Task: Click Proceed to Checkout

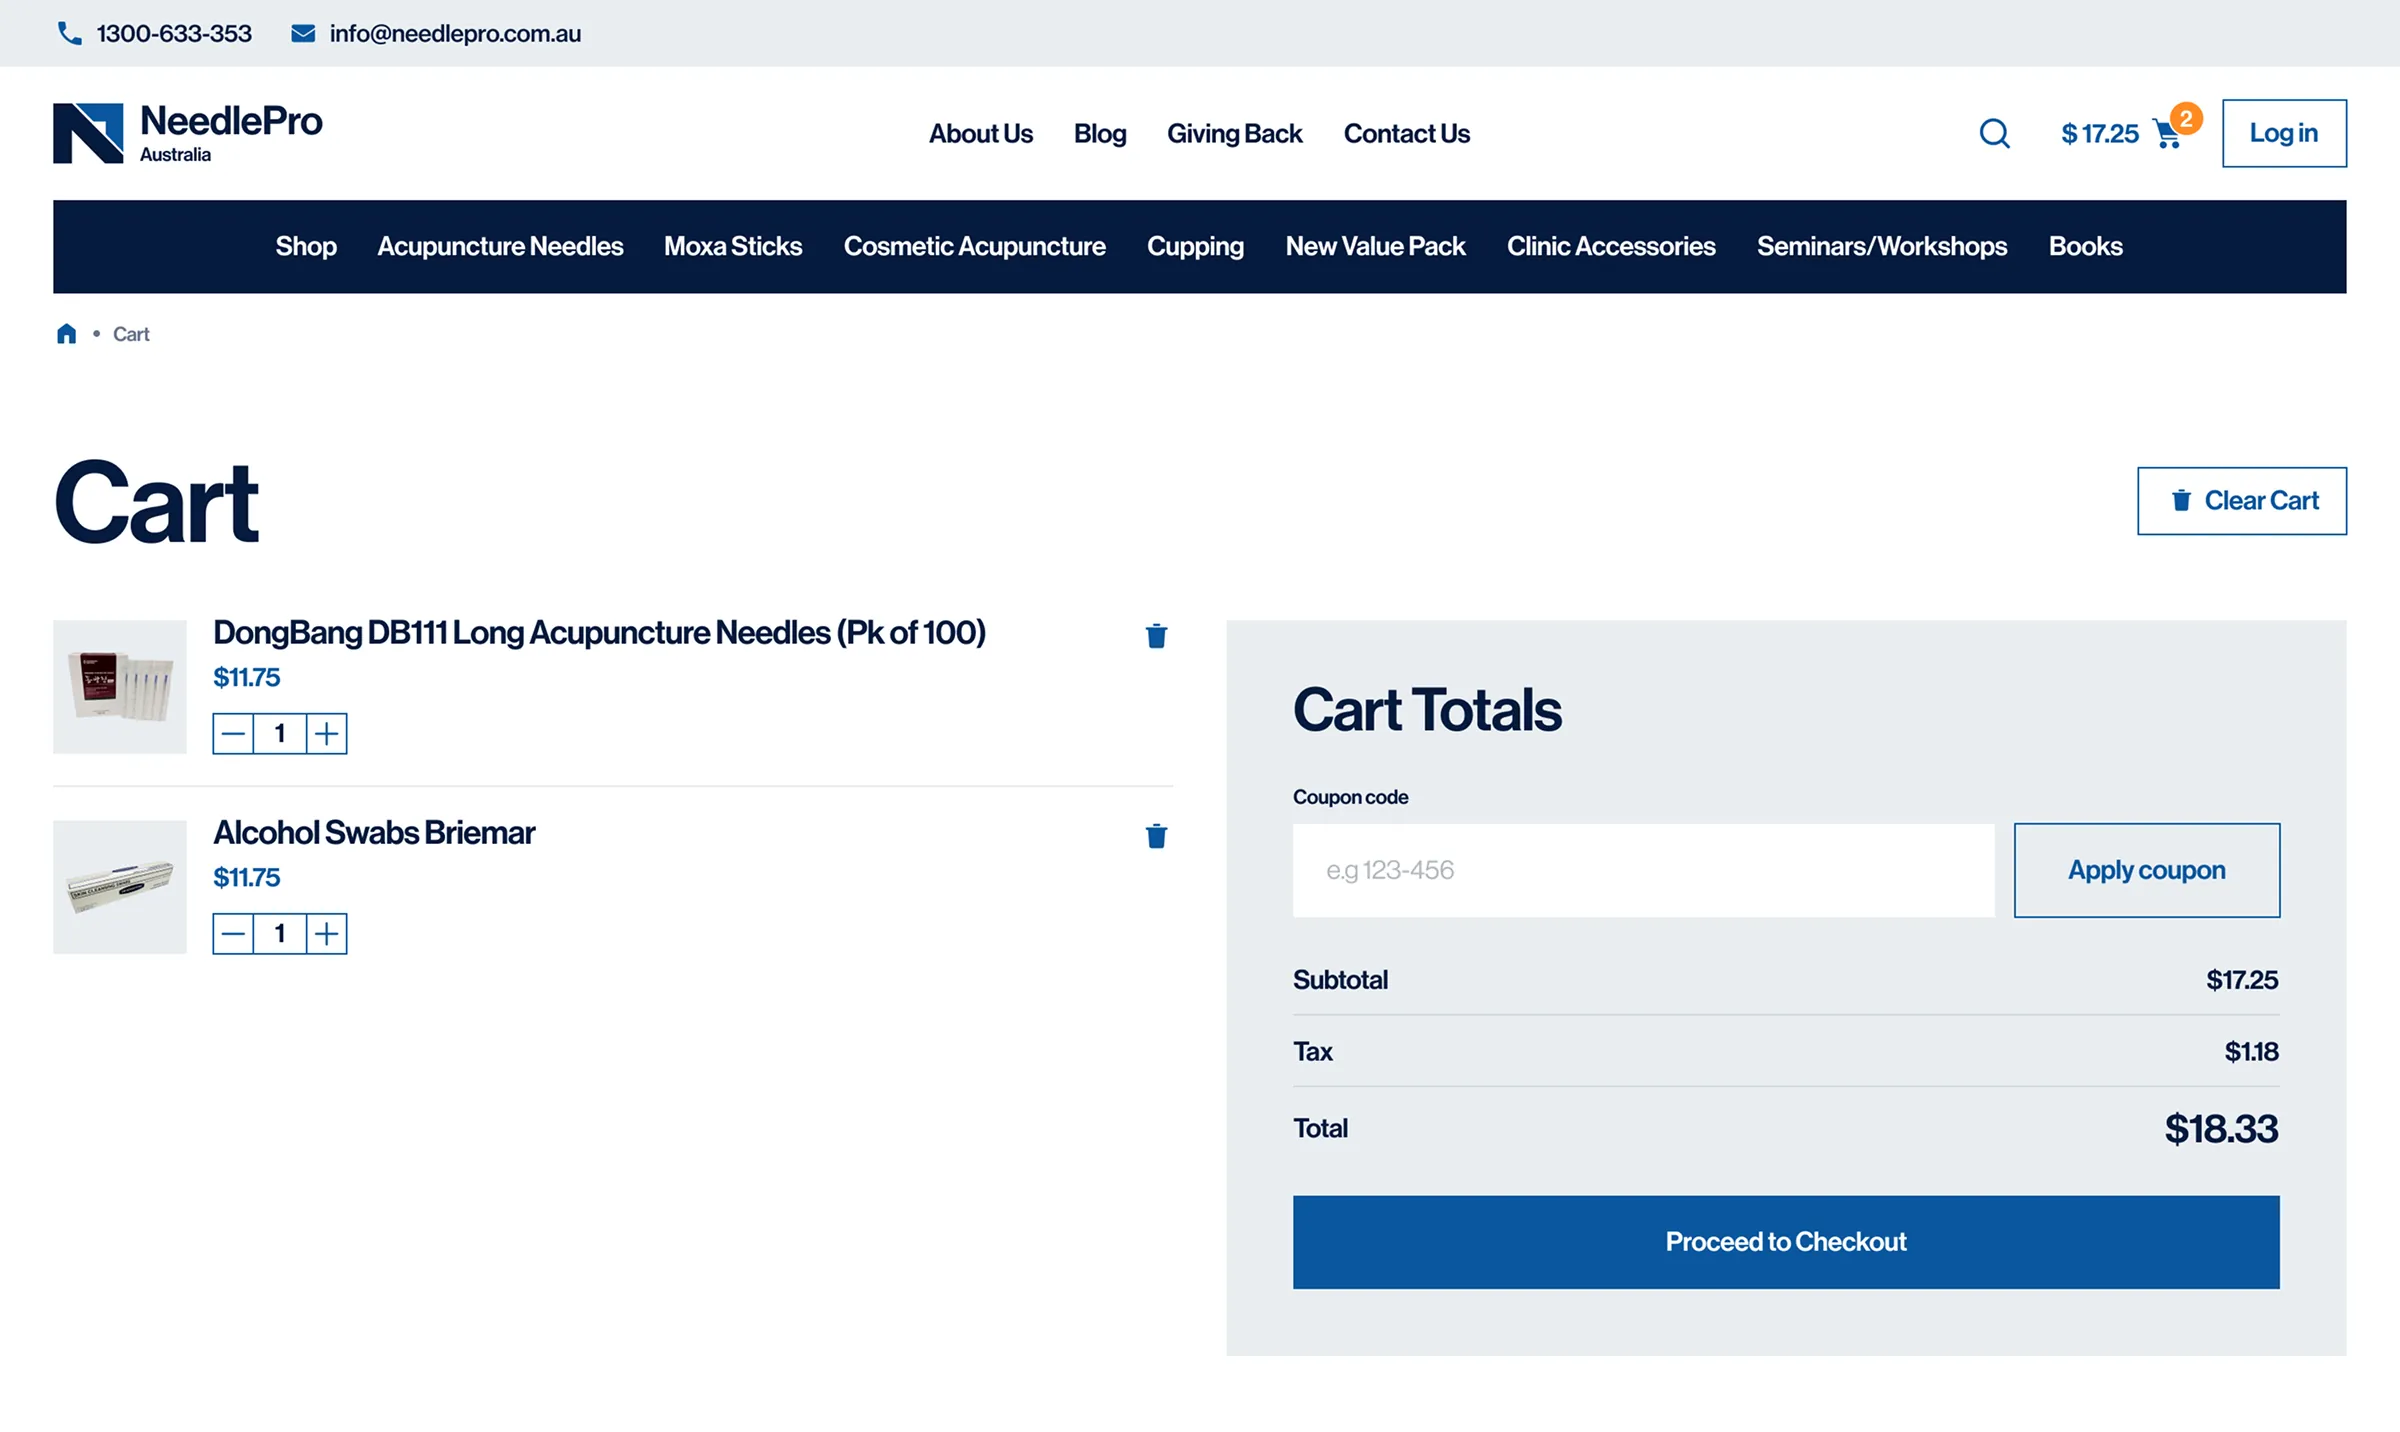Action: [x=1786, y=1242]
